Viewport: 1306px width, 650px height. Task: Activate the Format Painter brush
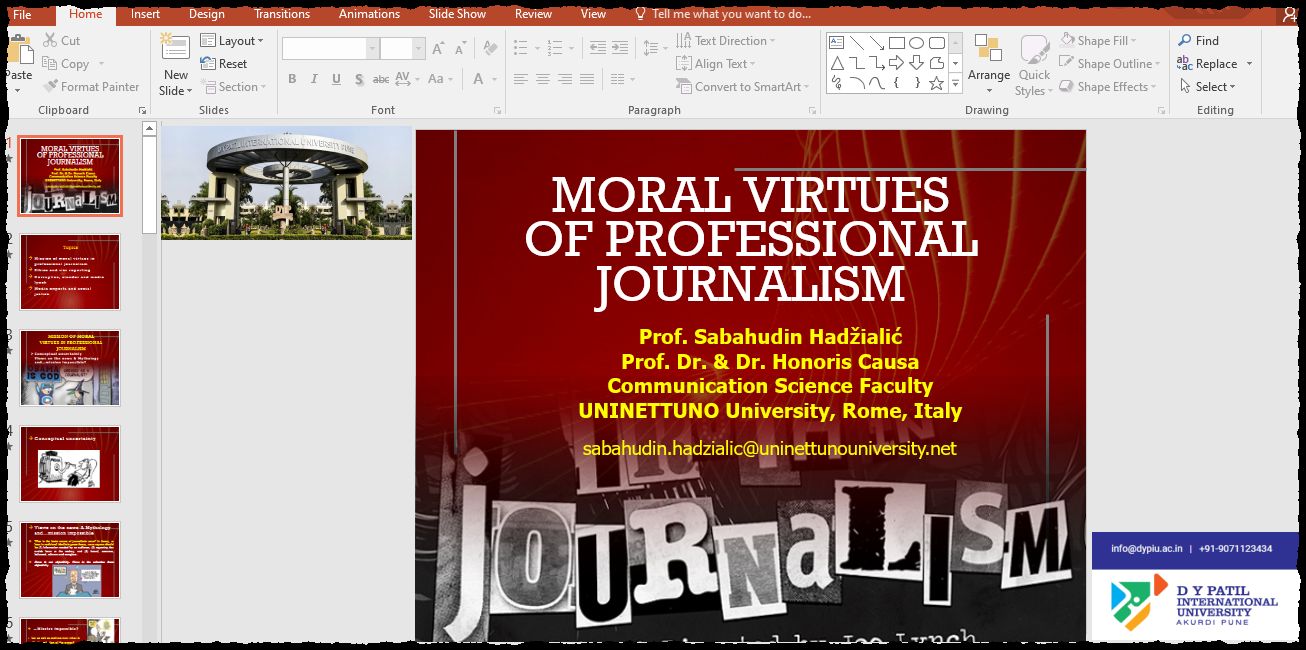point(91,87)
